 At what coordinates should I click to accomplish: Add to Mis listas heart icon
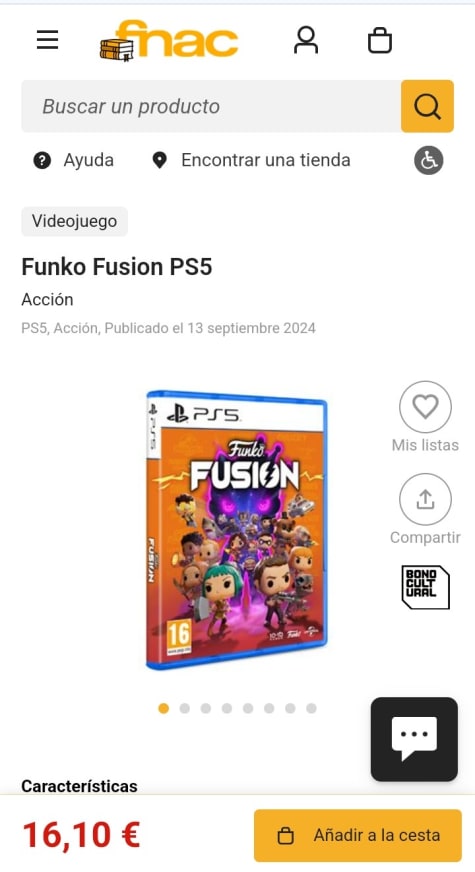point(425,407)
